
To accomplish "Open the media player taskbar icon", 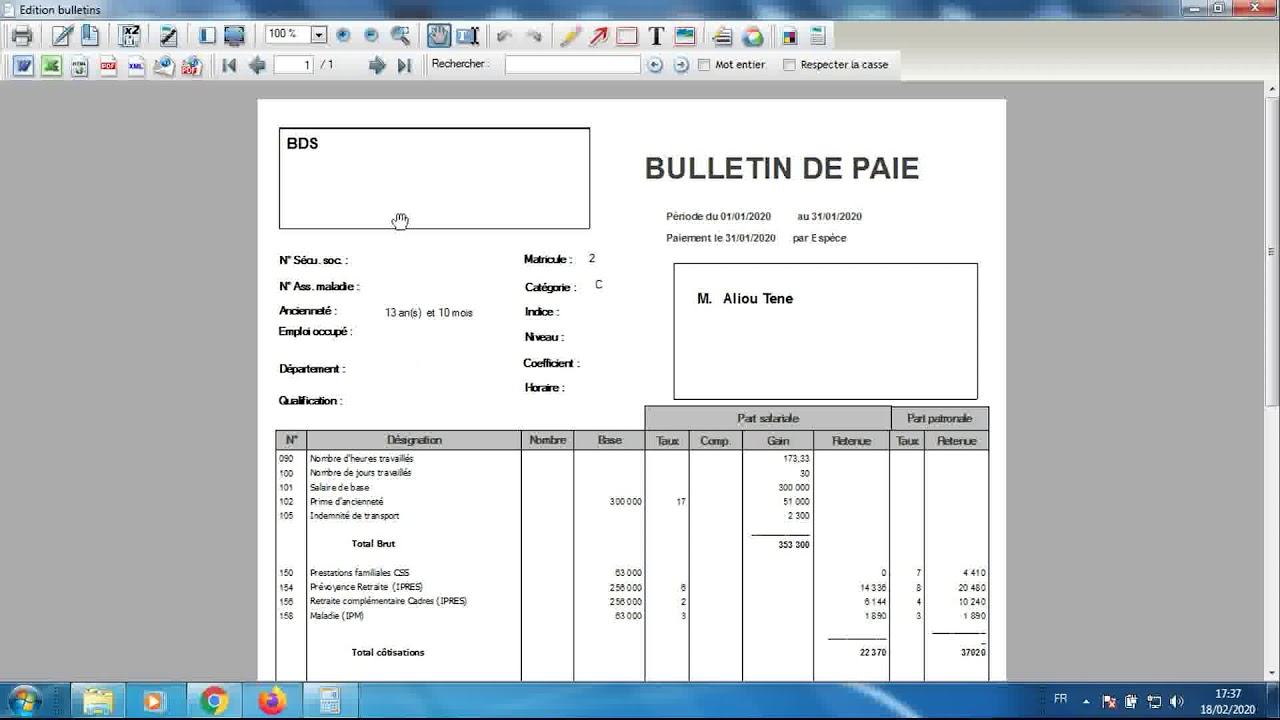I will click(154, 701).
